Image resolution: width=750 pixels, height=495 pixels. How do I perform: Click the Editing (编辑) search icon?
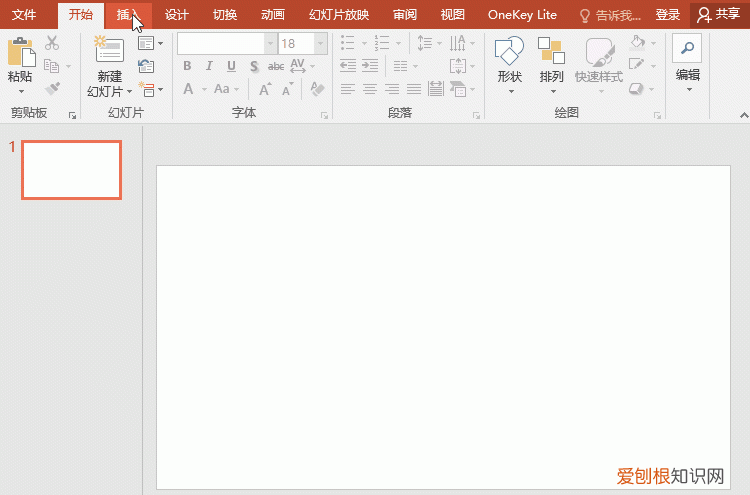pyautogui.click(x=687, y=48)
